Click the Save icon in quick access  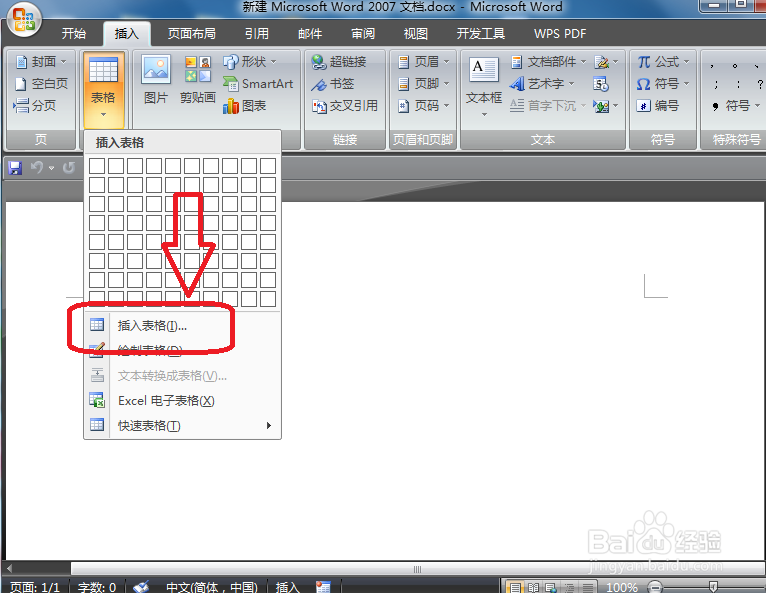point(15,168)
